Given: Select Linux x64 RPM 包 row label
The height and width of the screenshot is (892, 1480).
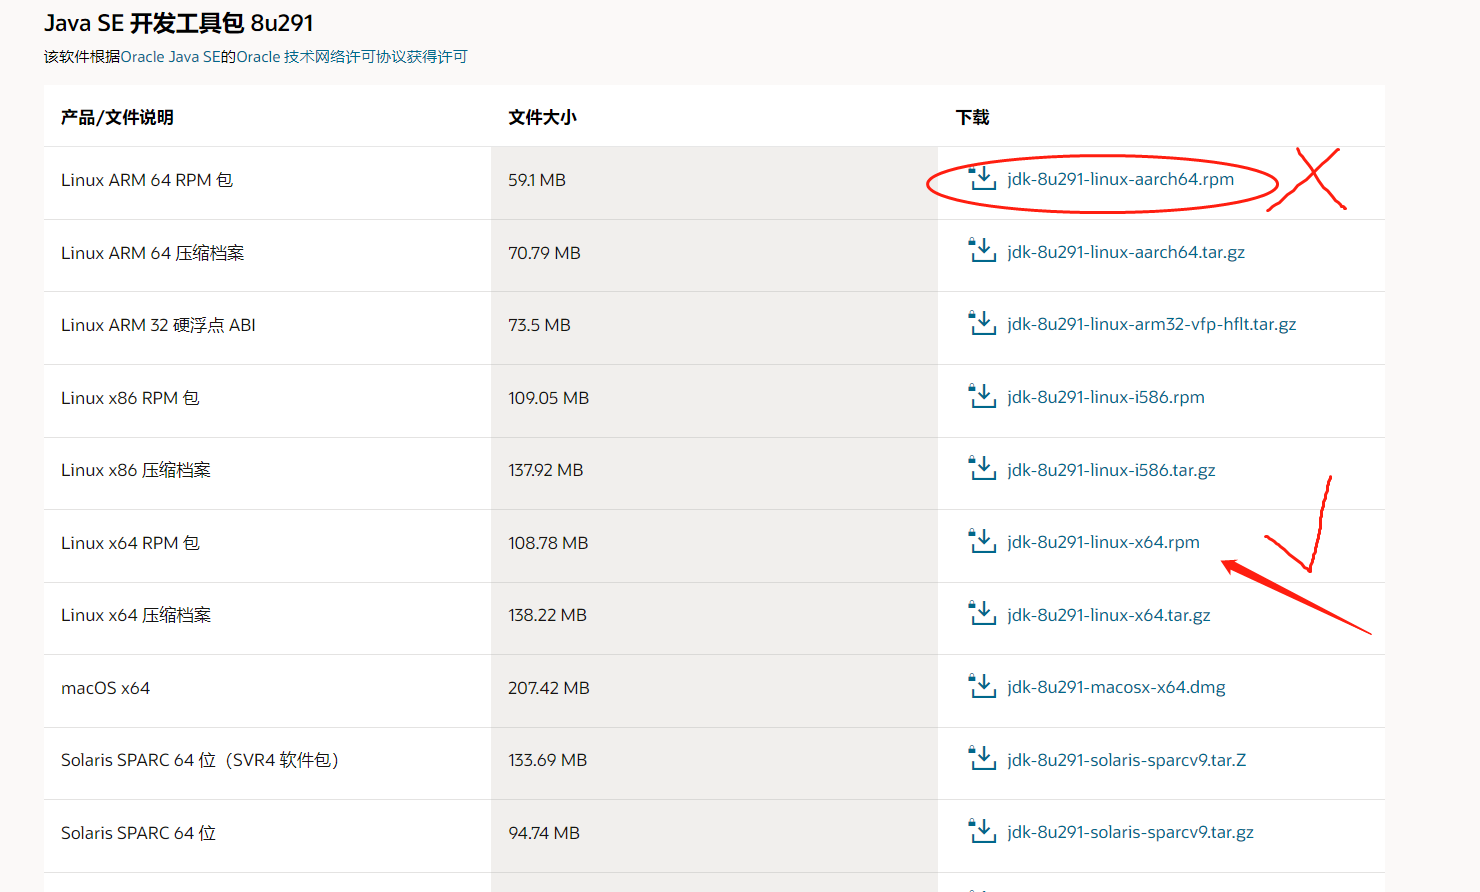Looking at the screenshot, I should (130, 543).
